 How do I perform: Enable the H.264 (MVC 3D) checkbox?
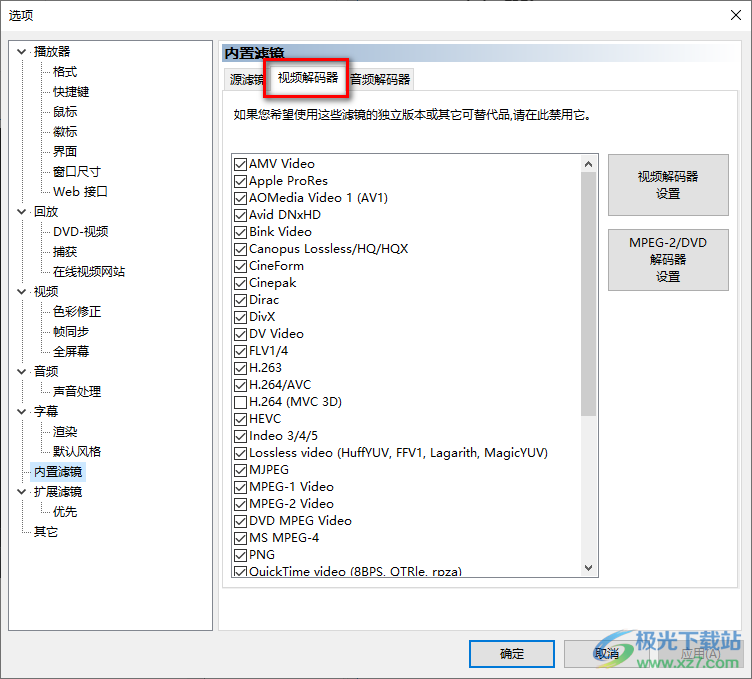(x=240, y=402)
